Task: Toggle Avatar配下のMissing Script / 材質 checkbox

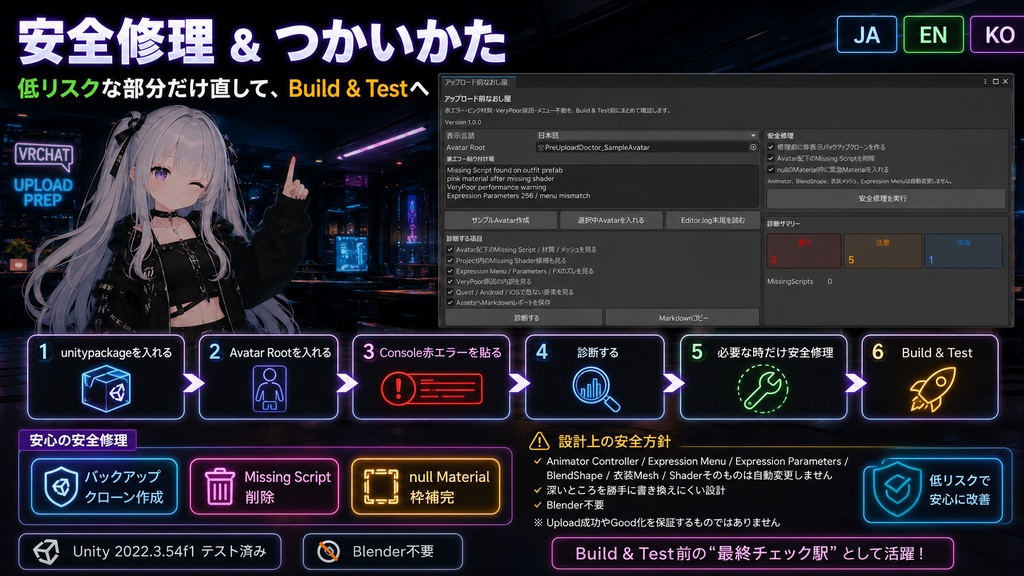Action: click(450, 249)
